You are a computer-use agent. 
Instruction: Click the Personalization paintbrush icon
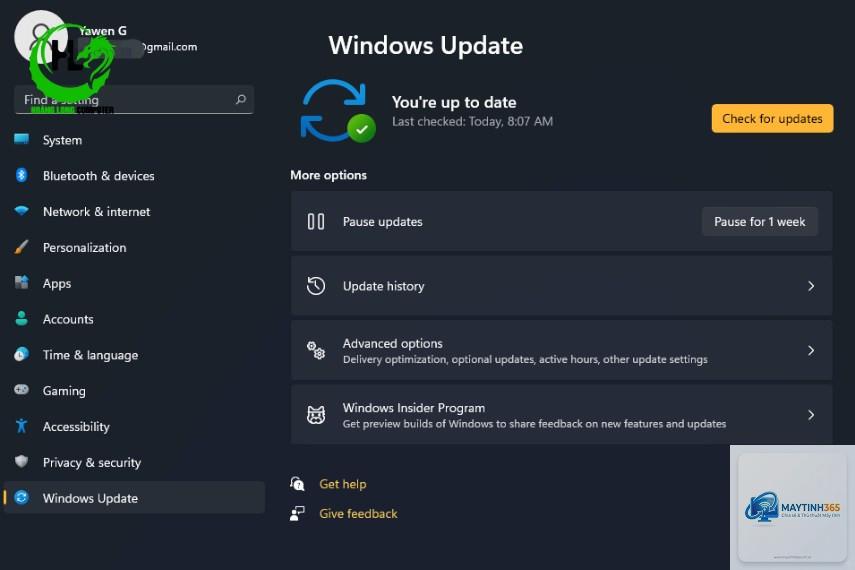pyautogui.click(x=21, y=247)
